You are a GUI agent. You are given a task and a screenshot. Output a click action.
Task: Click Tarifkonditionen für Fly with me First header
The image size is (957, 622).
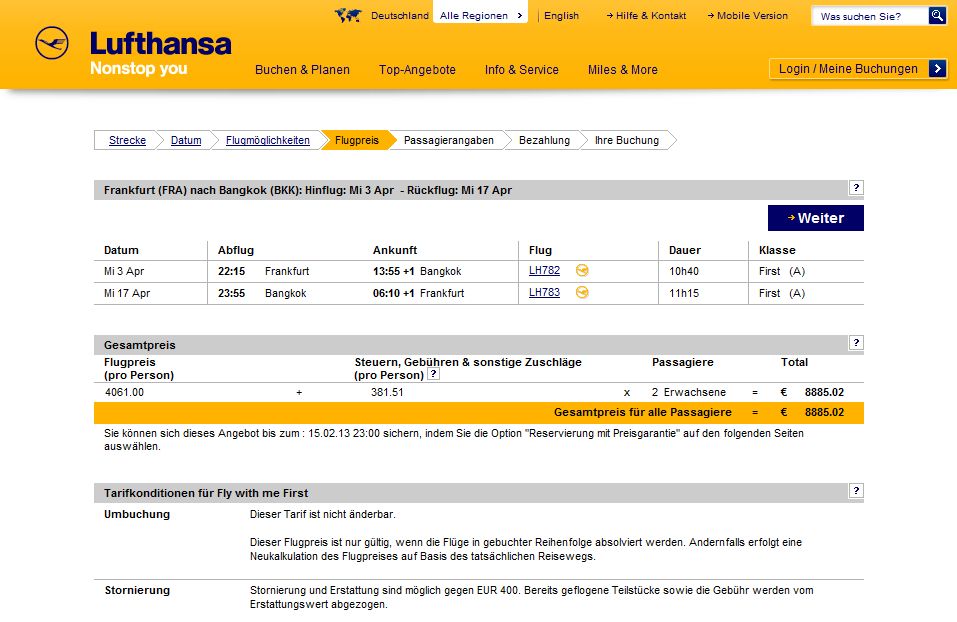[206, 493]
